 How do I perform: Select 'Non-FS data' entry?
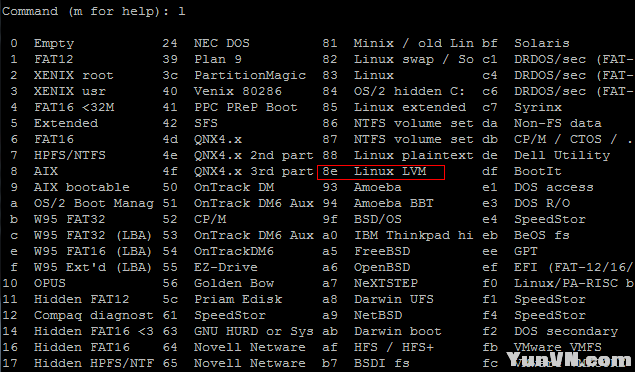point(557,123)
